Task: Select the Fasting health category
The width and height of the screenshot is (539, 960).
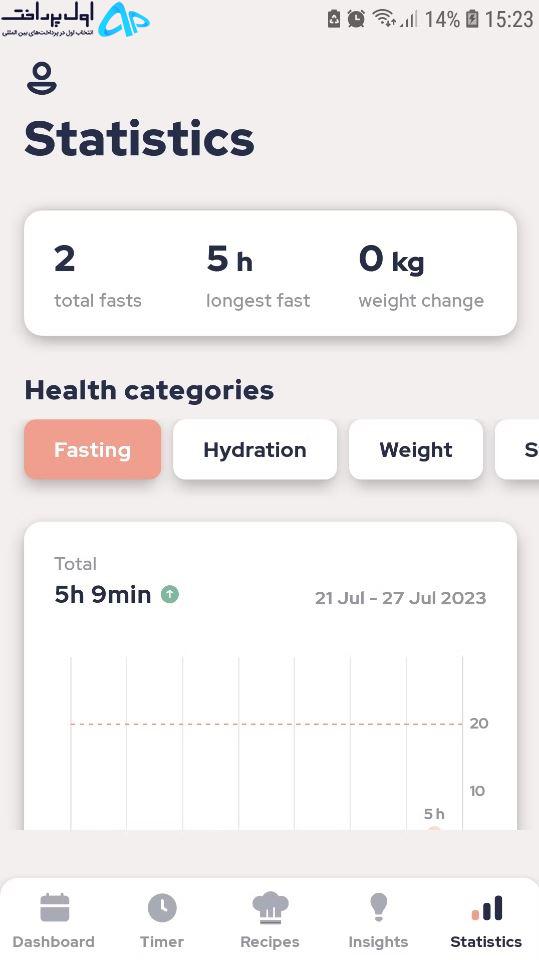Action: (x=92, y=449)
